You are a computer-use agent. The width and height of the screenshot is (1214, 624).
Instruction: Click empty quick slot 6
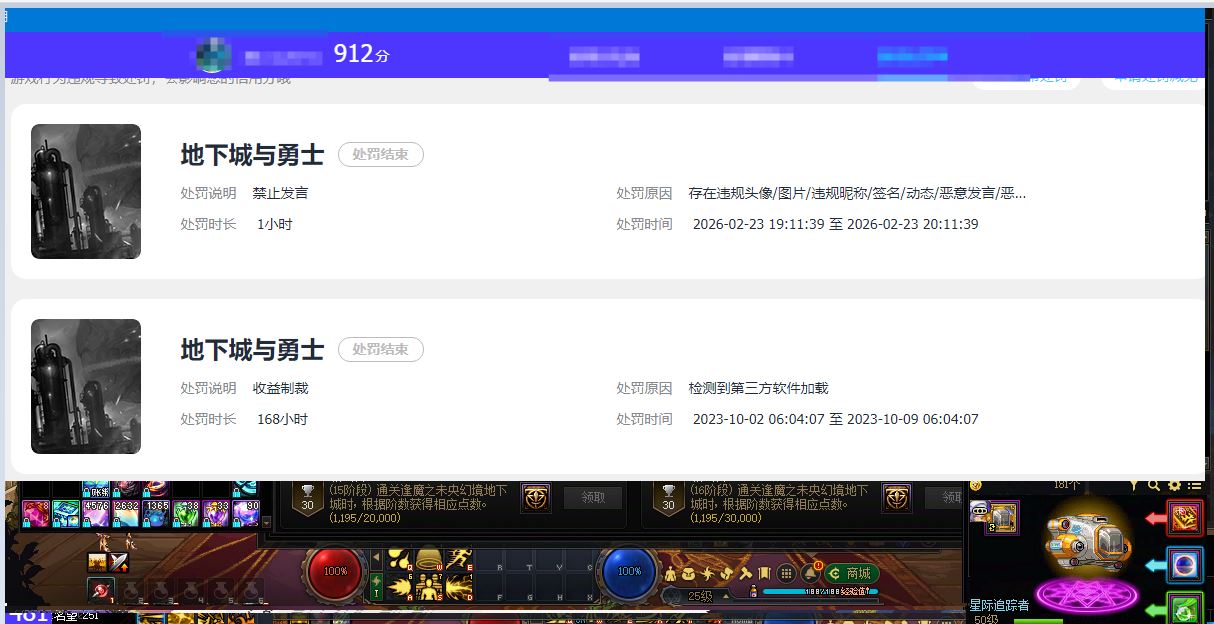tap(251, 590)
